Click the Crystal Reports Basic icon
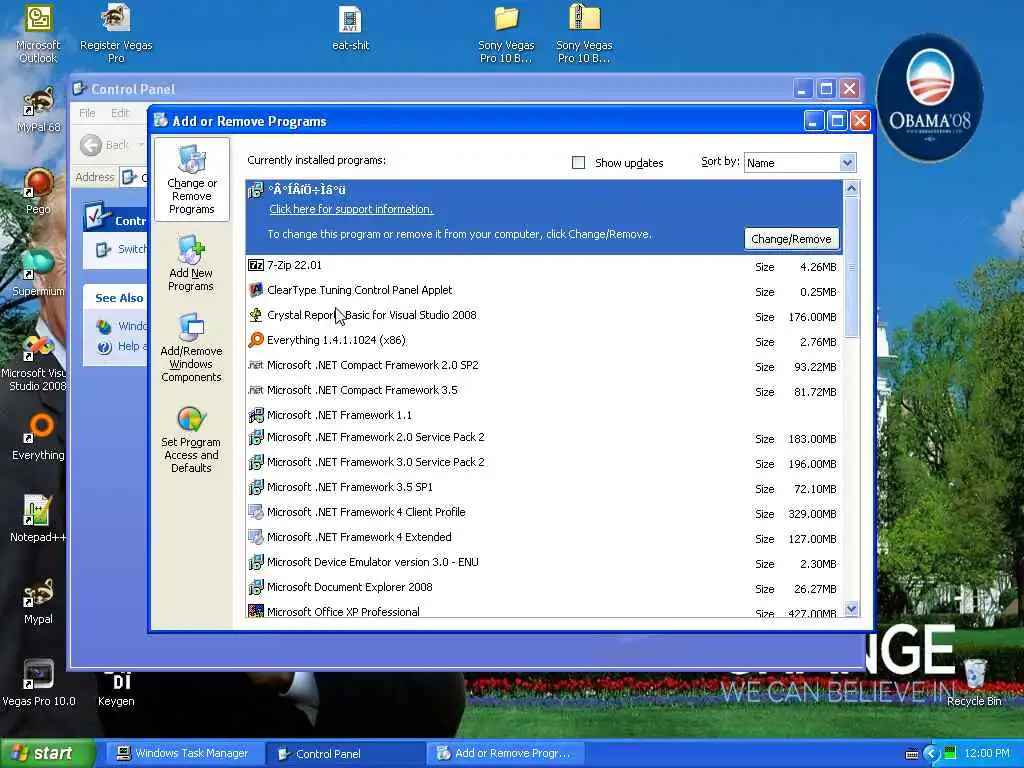 tap(256, 315)
